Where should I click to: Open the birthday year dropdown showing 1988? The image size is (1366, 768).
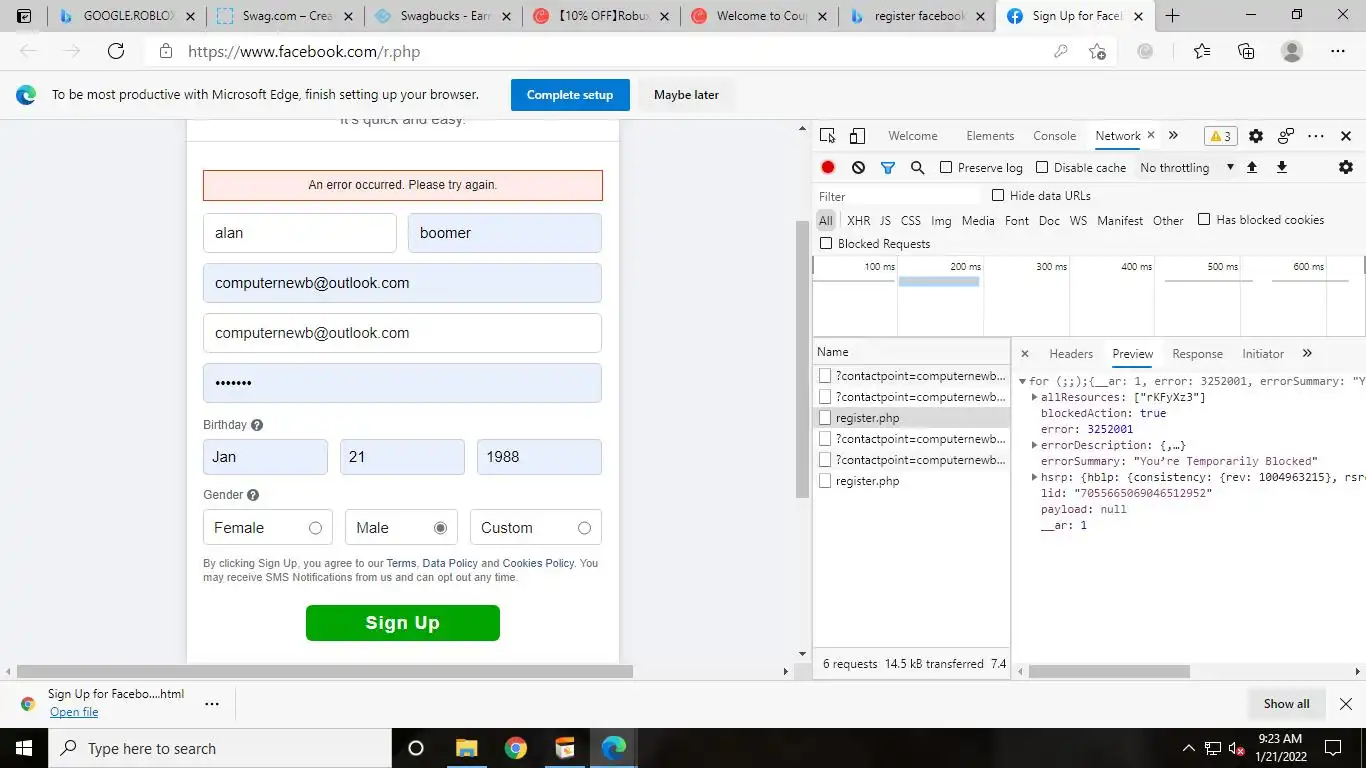[x=539, y=457]
